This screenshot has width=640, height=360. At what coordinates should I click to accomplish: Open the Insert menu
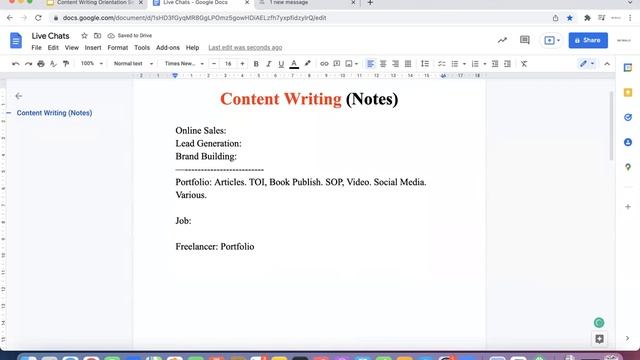click(x=93, y=48)
